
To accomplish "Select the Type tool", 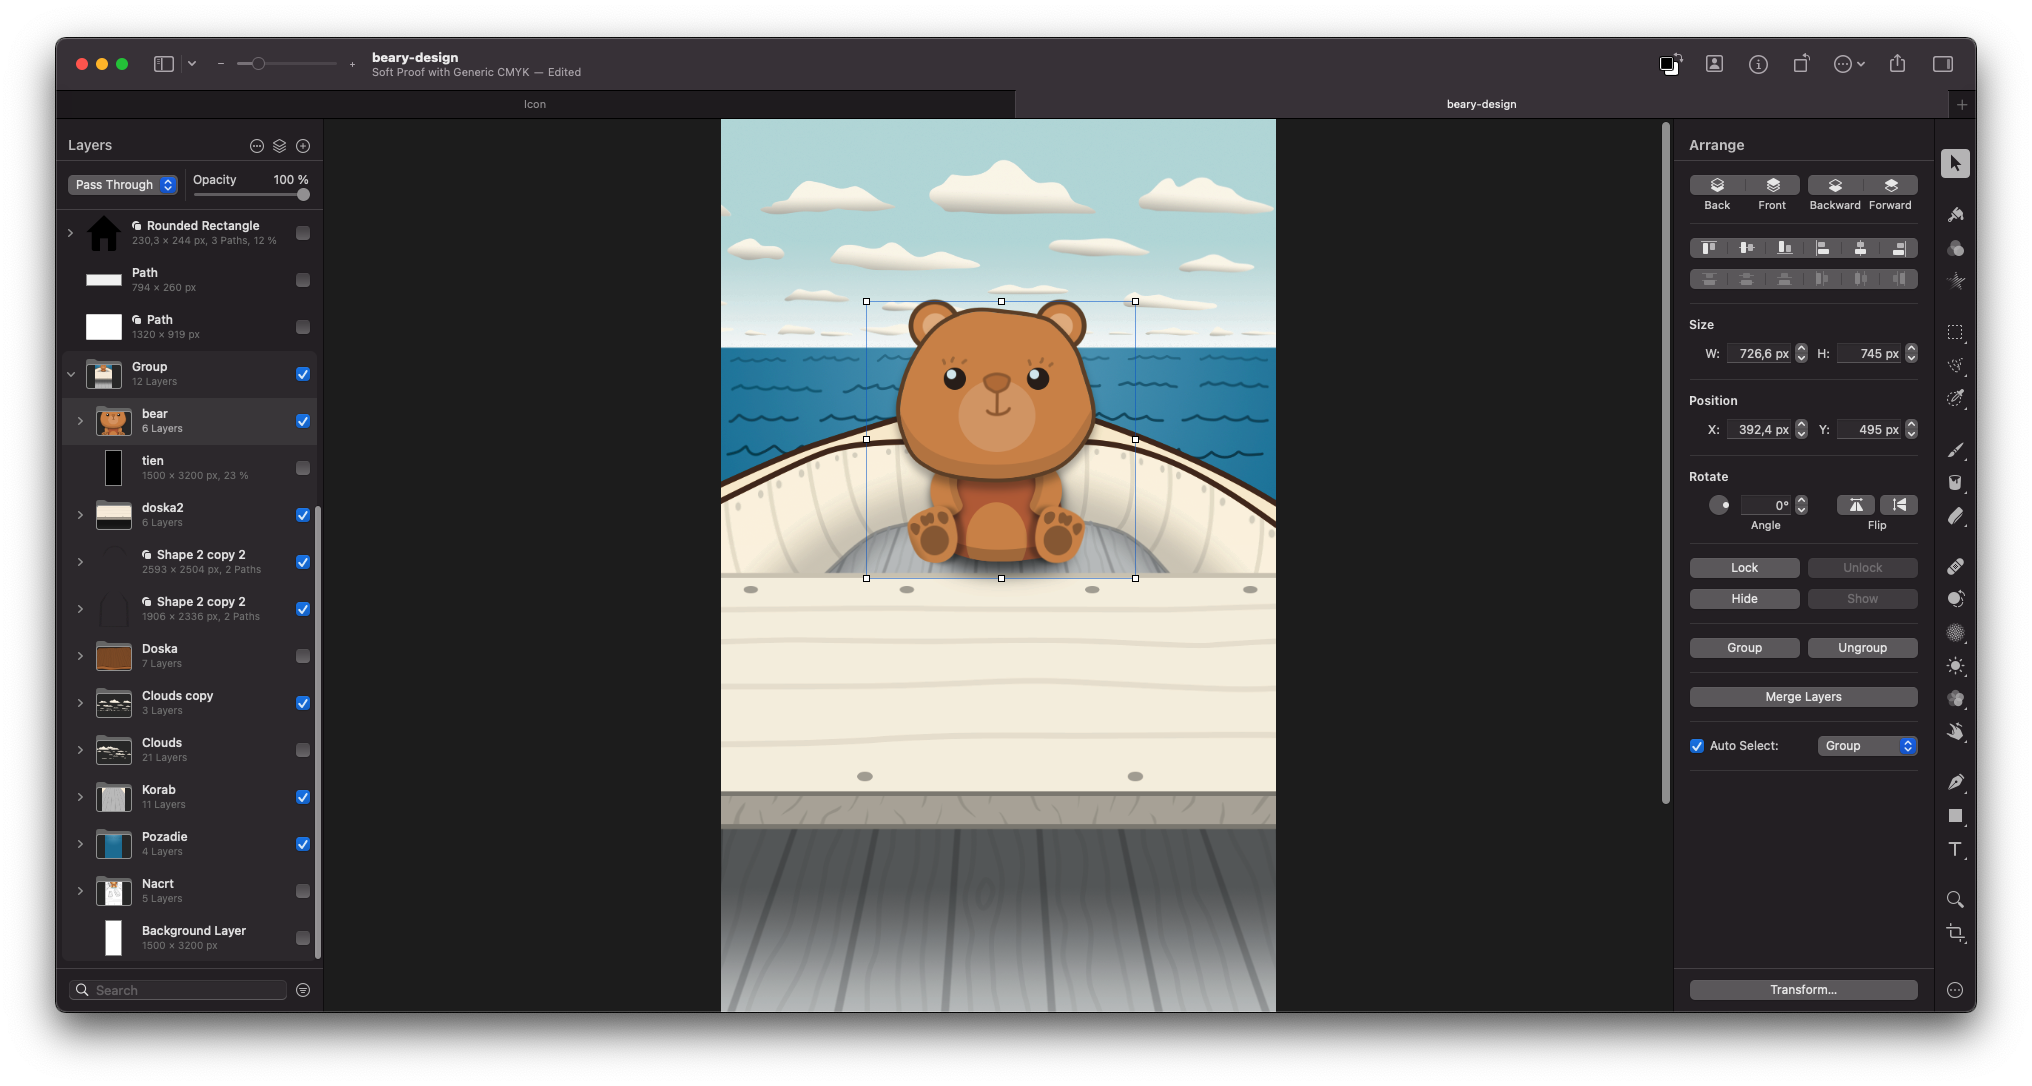I will (x=1955, y=849).
